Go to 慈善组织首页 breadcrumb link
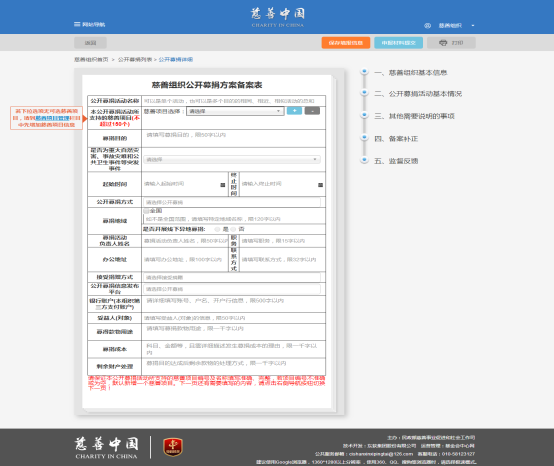 coord(91,59)
